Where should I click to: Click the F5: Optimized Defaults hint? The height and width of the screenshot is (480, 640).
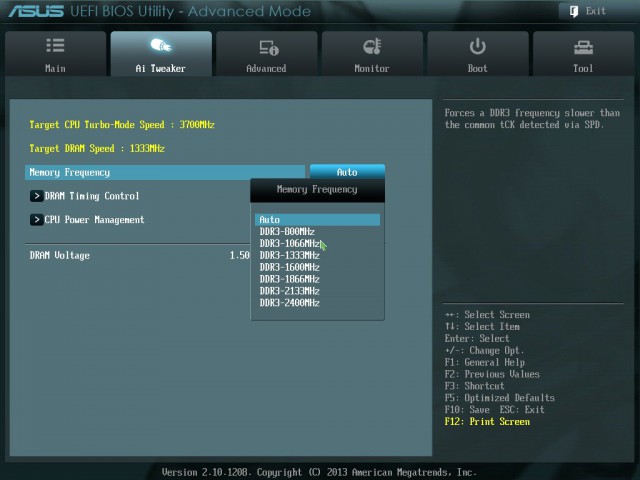[x=500, y=398]
